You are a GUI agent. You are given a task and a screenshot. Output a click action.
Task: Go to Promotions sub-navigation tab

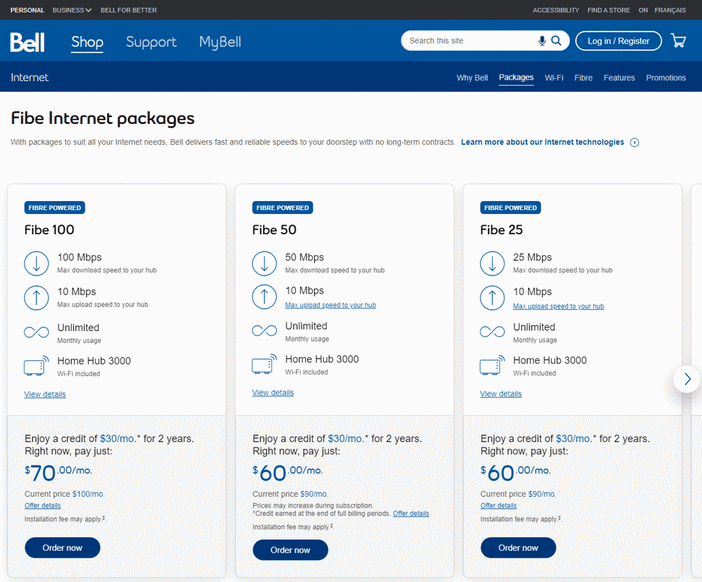click(666, 77)
